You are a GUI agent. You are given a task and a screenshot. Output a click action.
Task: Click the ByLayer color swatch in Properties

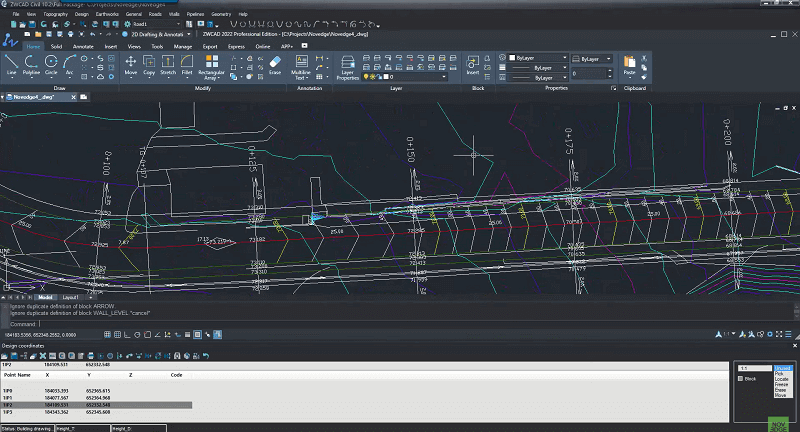point(512,58)
